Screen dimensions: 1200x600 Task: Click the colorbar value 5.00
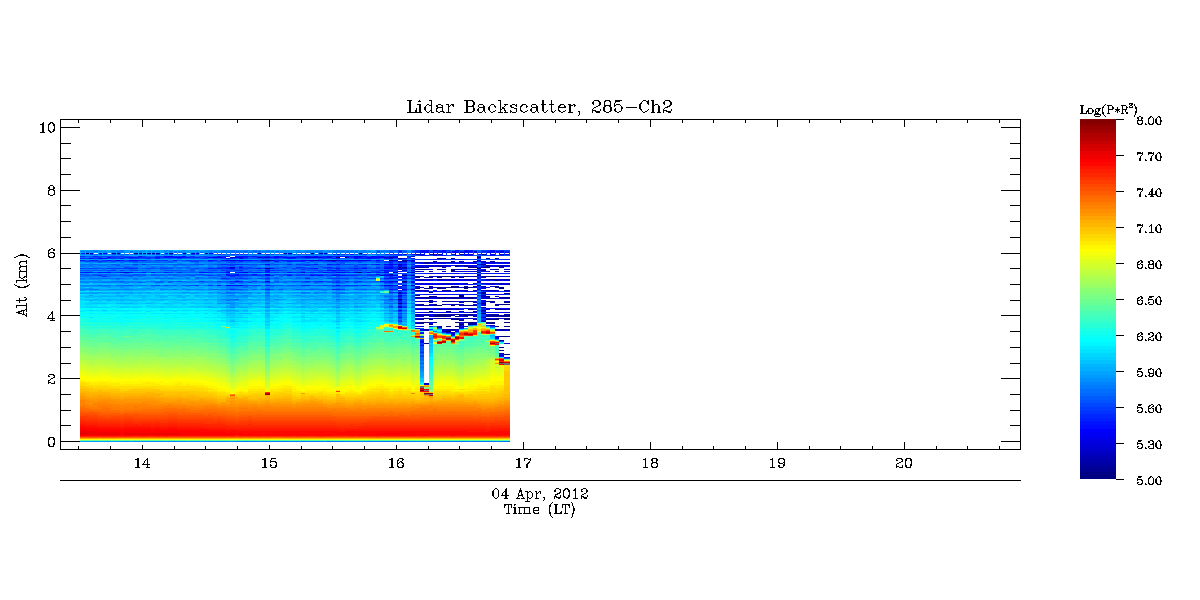pyautogui.click(x=1149, y=481)
